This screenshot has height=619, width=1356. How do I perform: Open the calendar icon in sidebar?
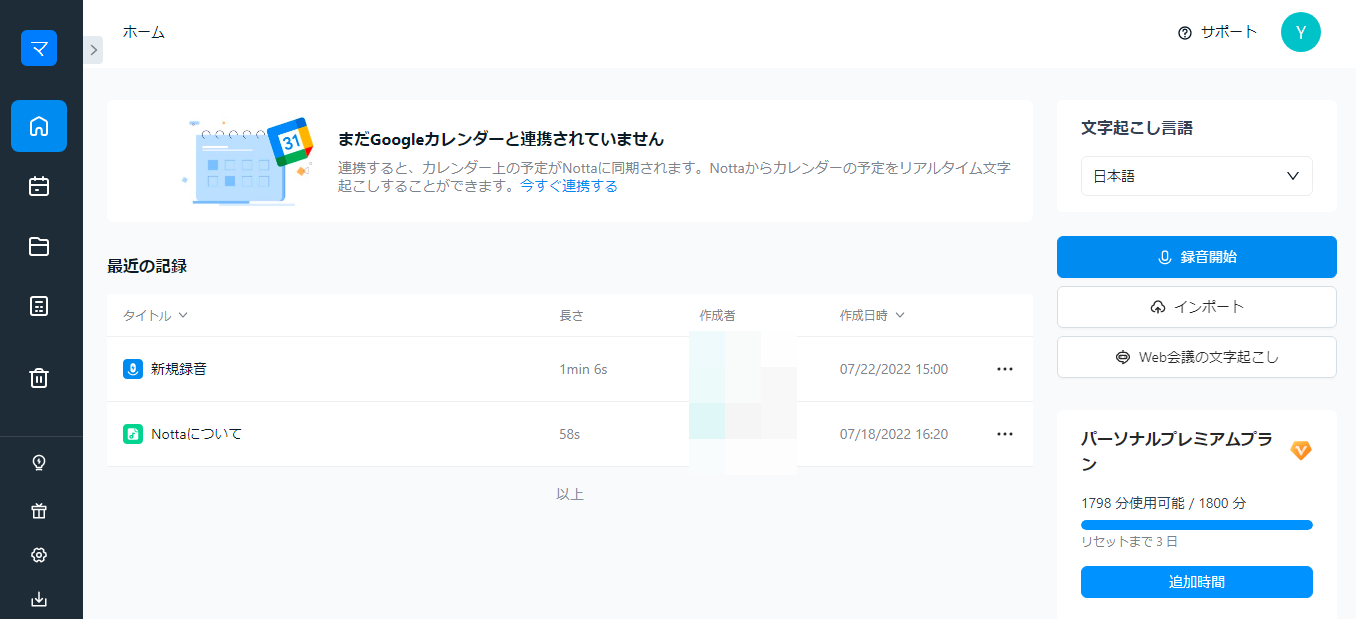pyautogui.click(x=39, y=186)
